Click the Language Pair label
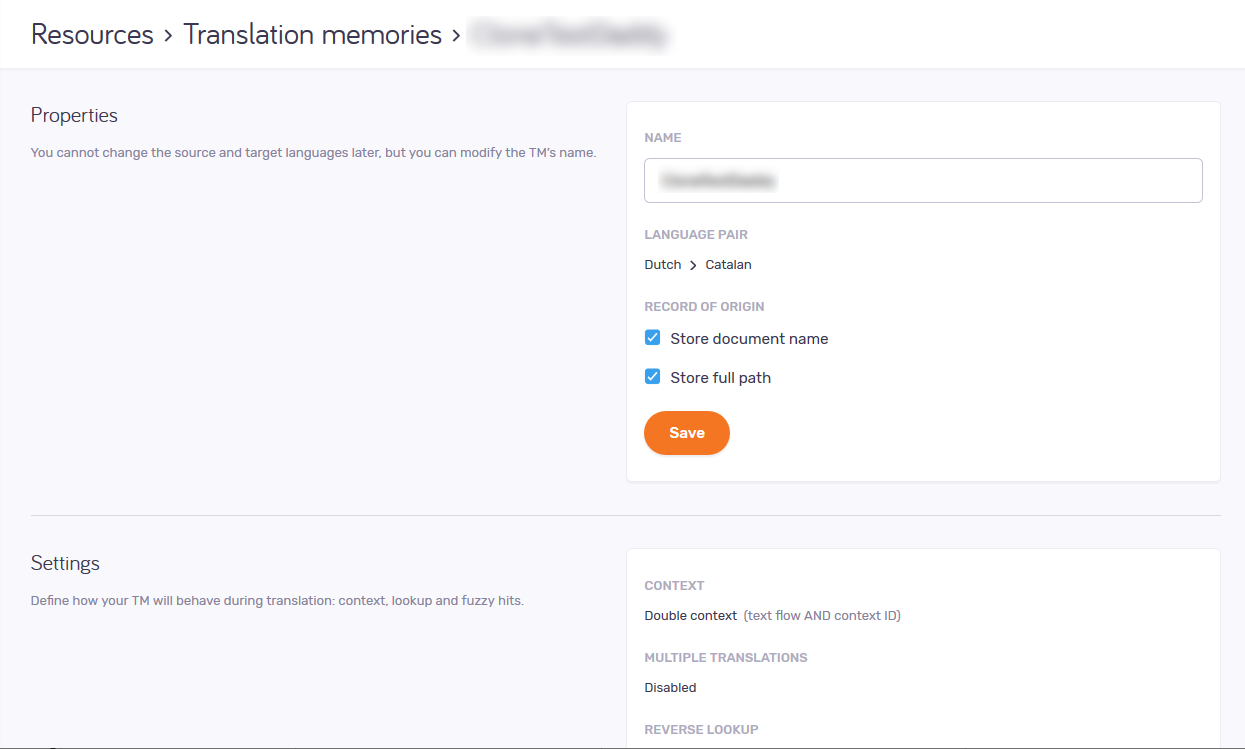Image resolution: width=1245 pixels, height=749 pixels. (x=695, y=235)
